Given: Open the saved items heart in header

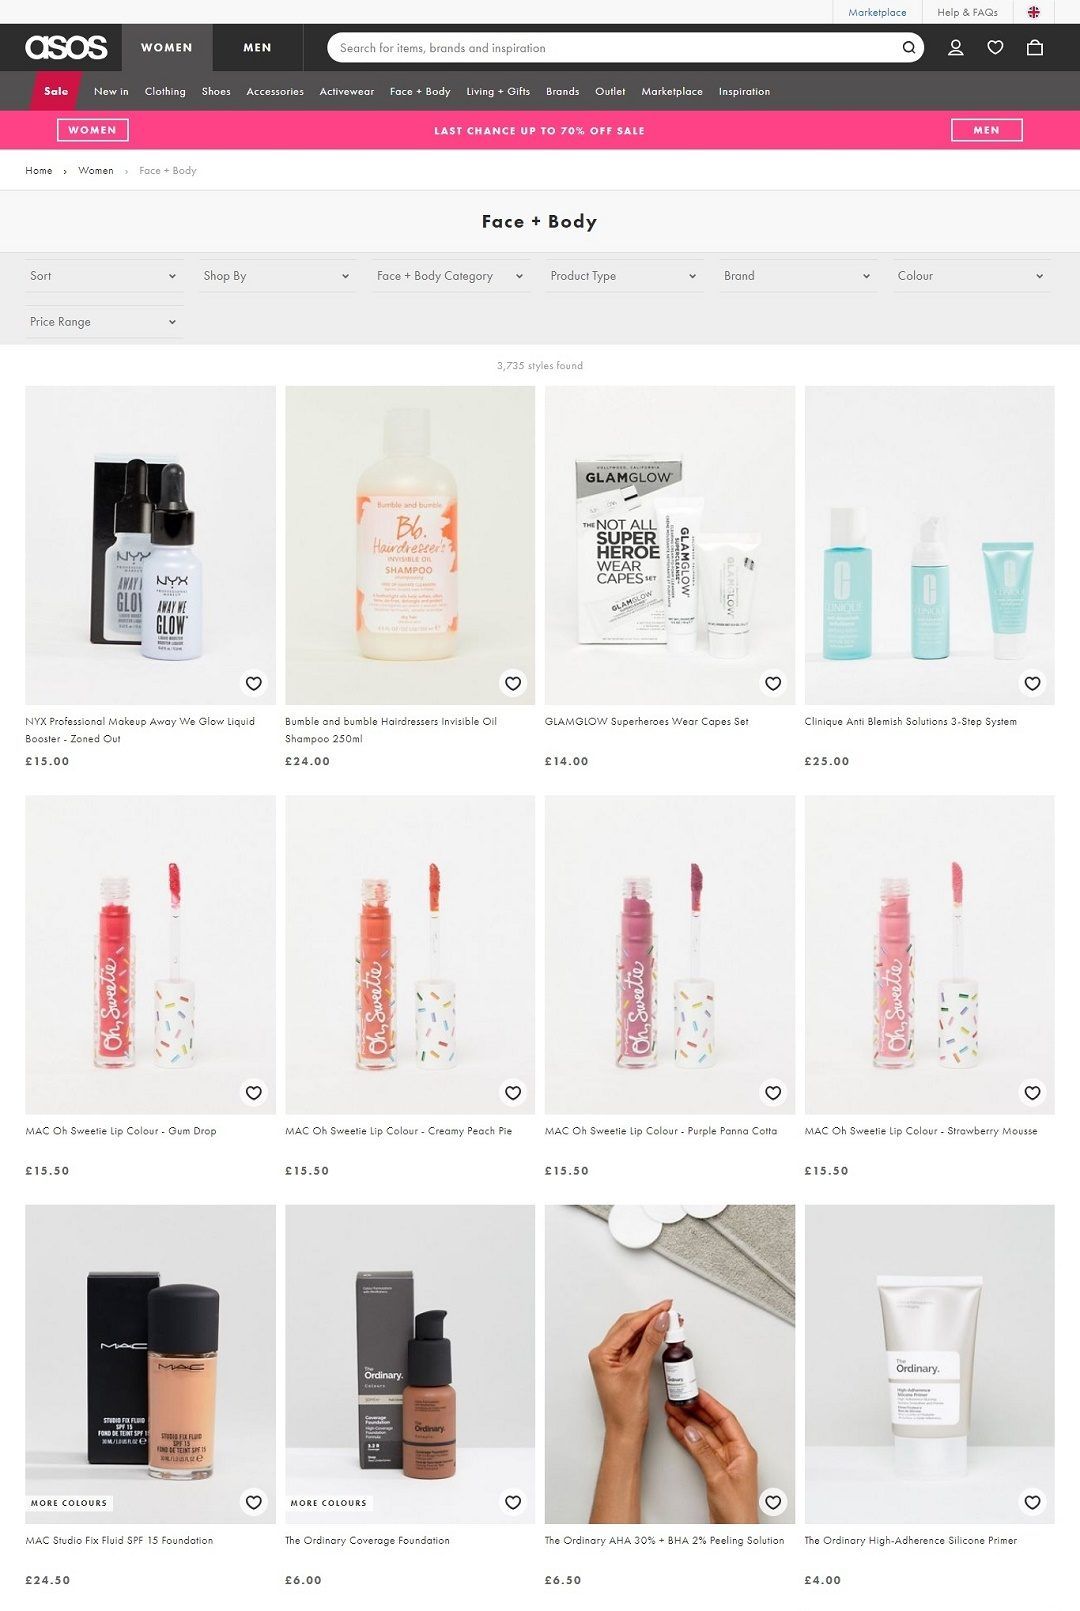Looking at the screenshot, I should (x=995, y=47).
